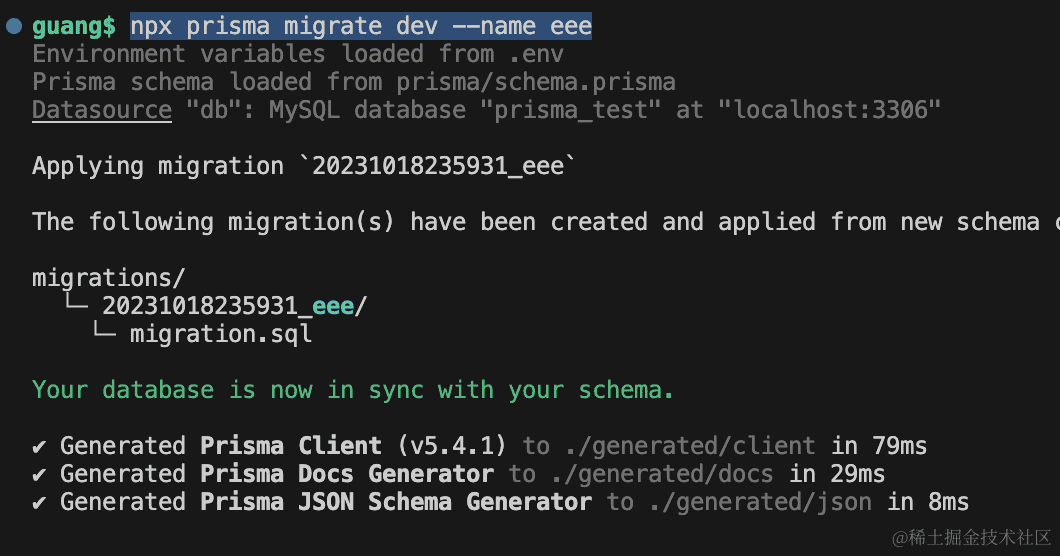
Task: Select the migrations/ root folder line
Action: 109,278
